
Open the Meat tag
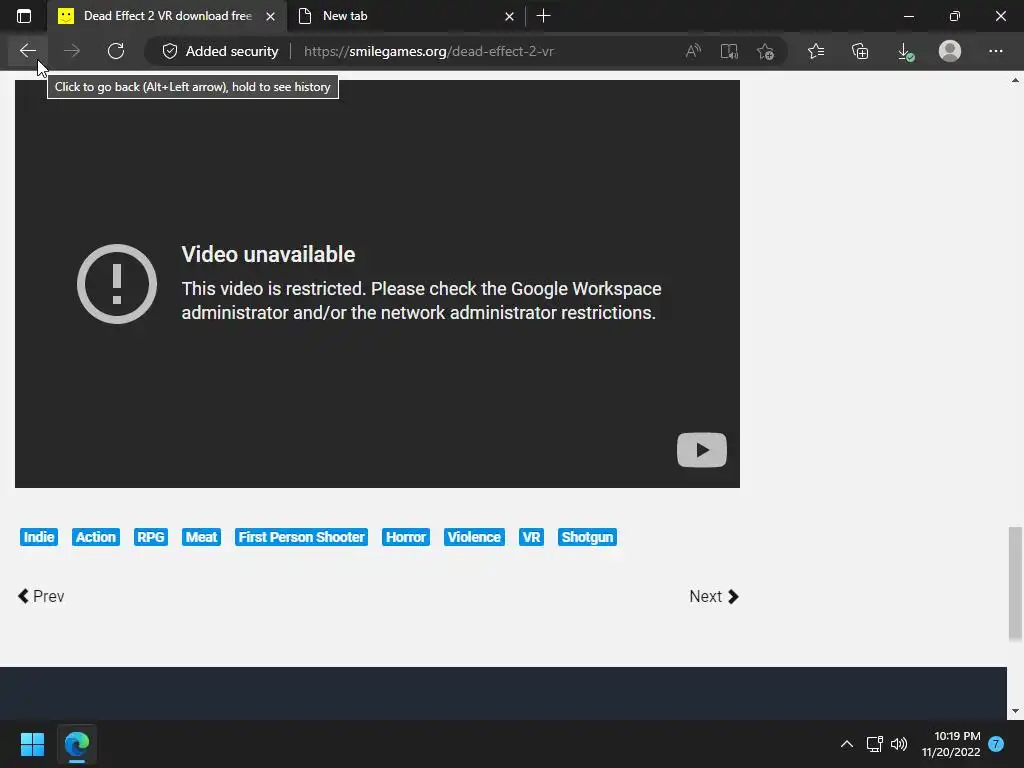coord(201,537)
